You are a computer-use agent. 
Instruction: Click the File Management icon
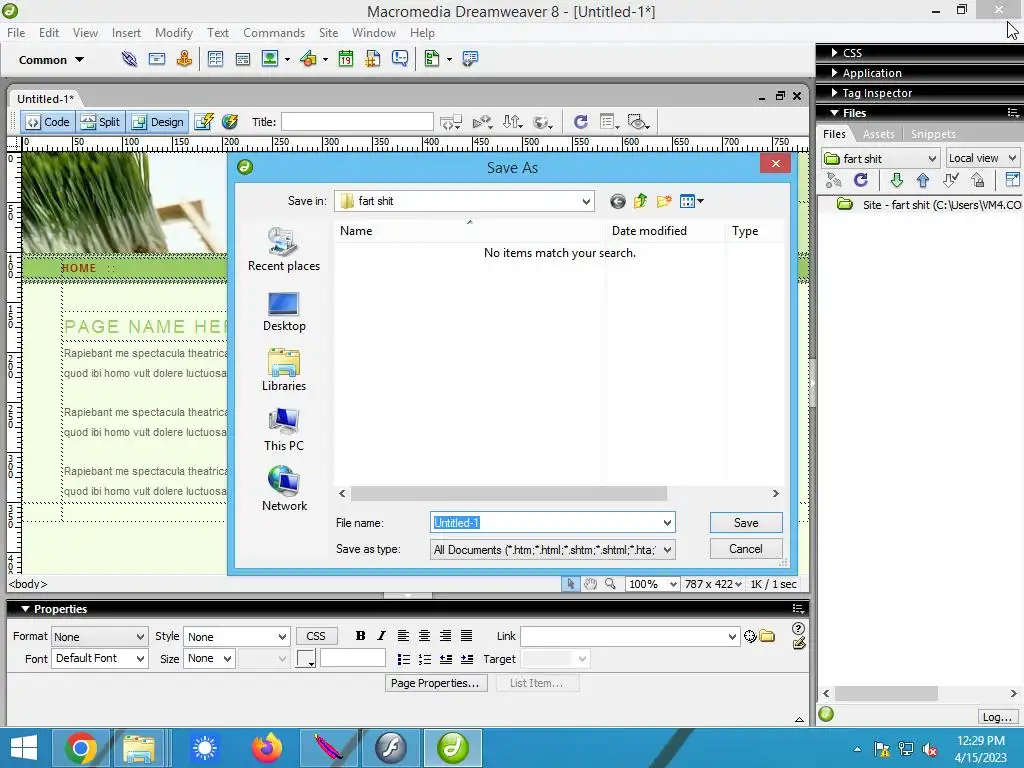[511, 121]
